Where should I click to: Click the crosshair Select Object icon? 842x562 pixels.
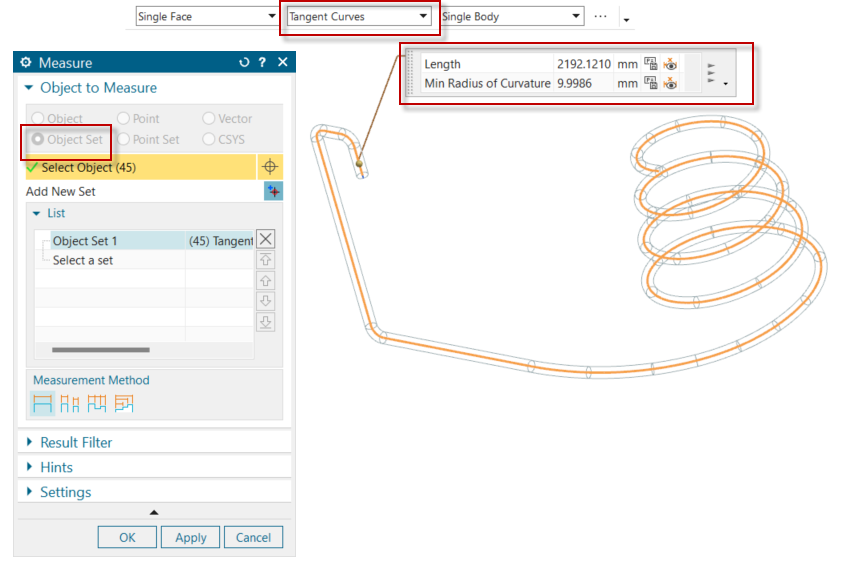(x=268, y=167)
